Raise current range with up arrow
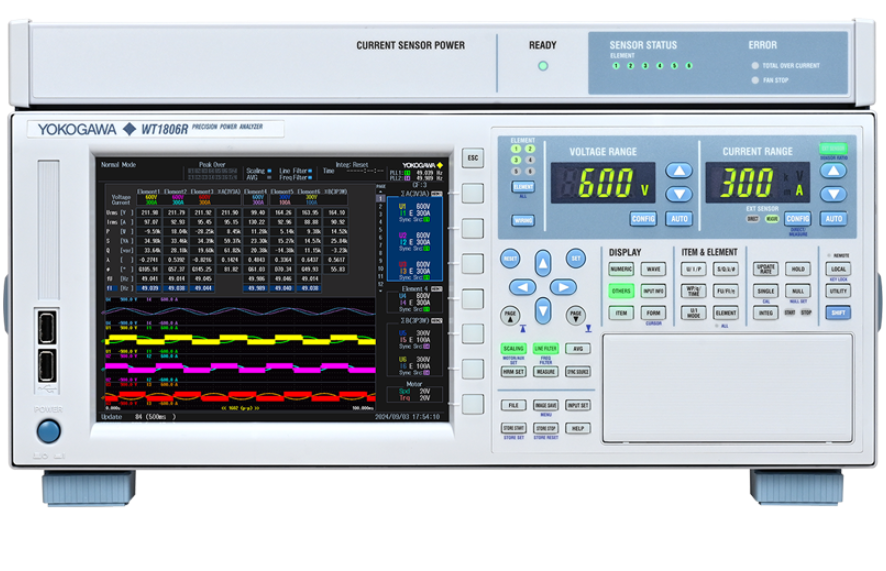 833,170
